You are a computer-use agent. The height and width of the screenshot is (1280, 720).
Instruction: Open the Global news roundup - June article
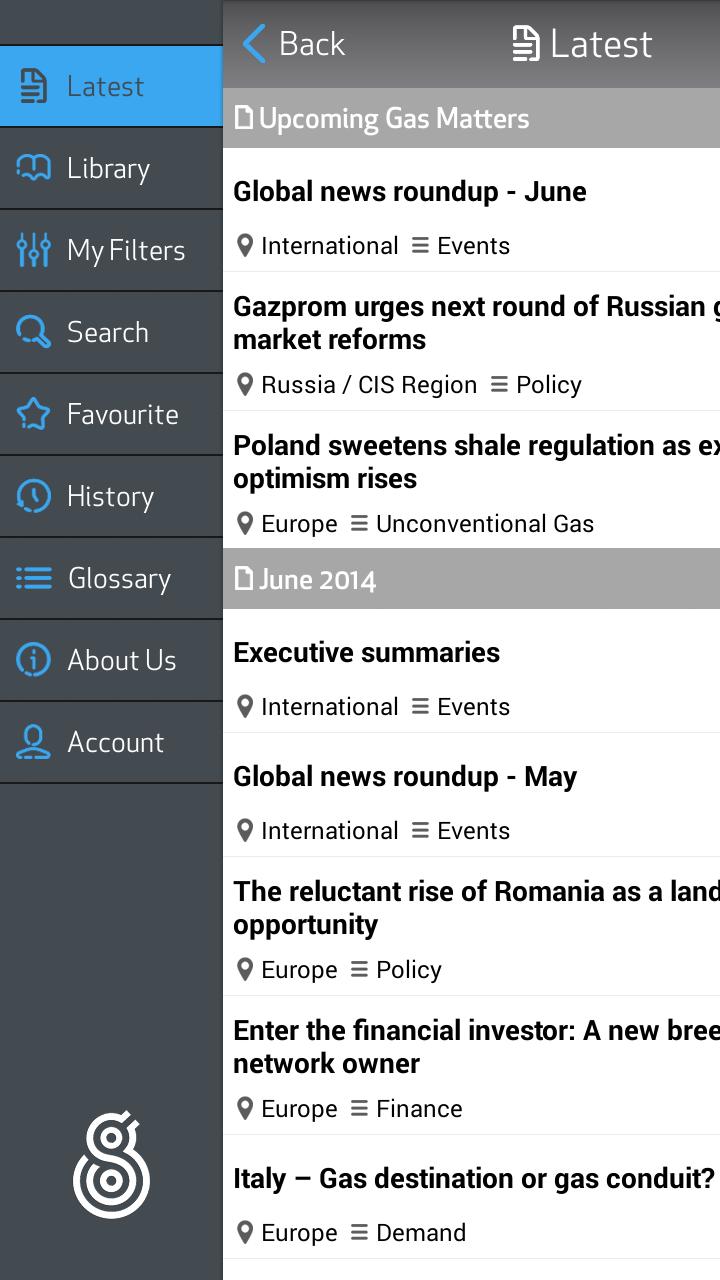click(x=410, y=192)
